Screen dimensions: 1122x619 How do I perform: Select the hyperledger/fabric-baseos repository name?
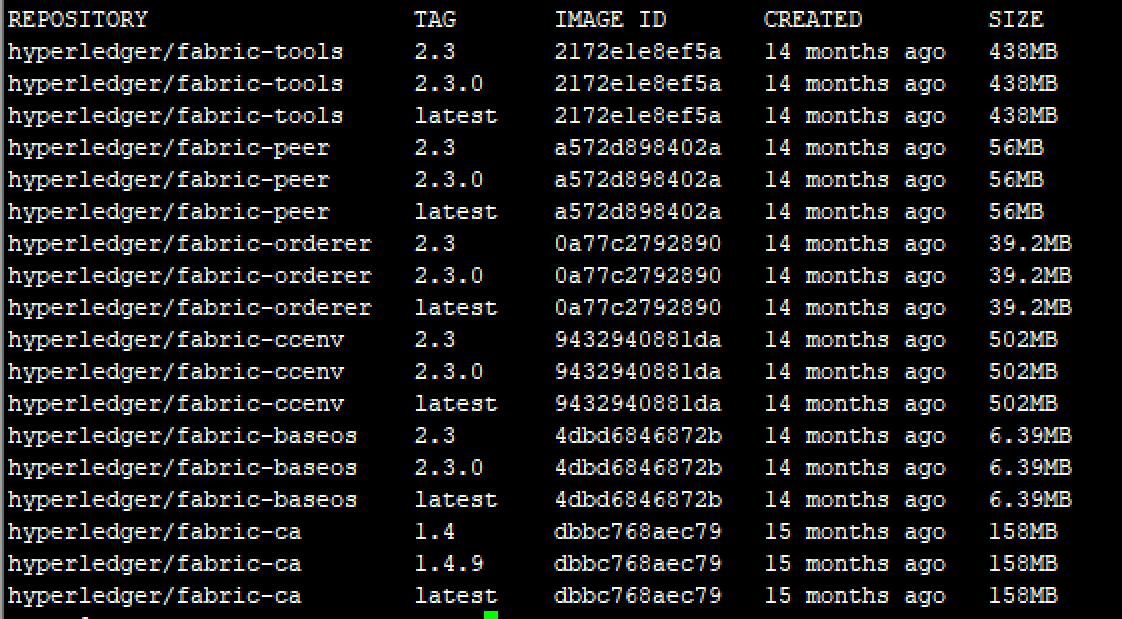[x=176, y=435]
